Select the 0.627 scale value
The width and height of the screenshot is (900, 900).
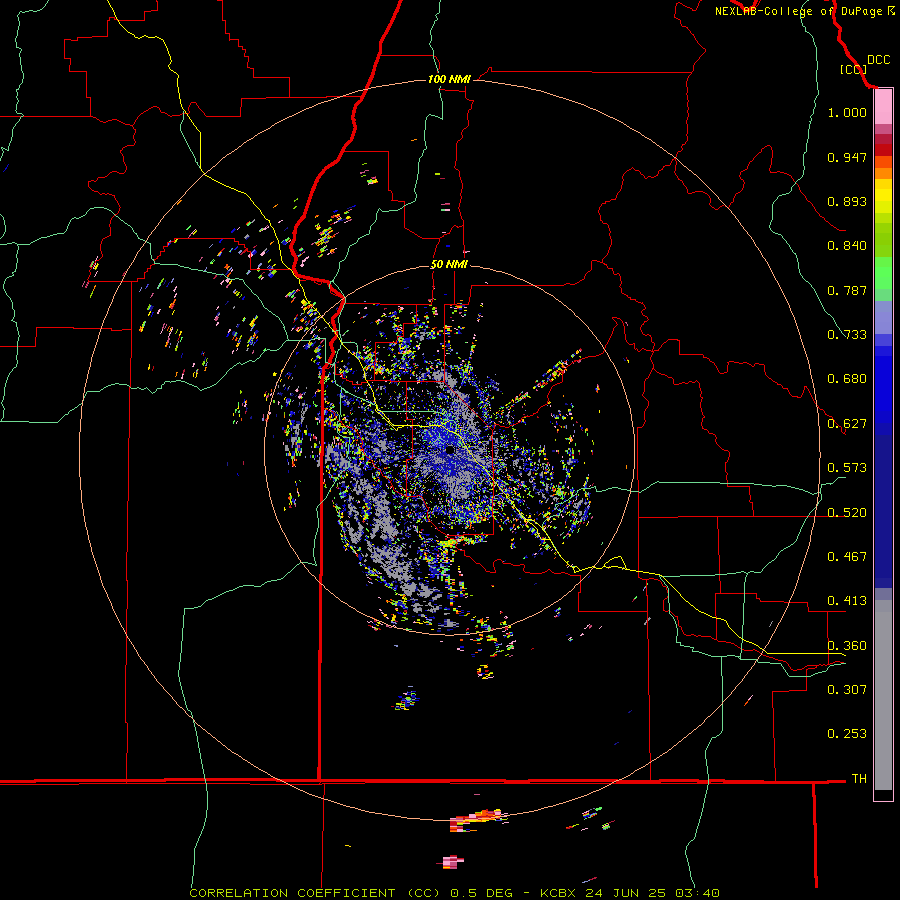point(847,424)
